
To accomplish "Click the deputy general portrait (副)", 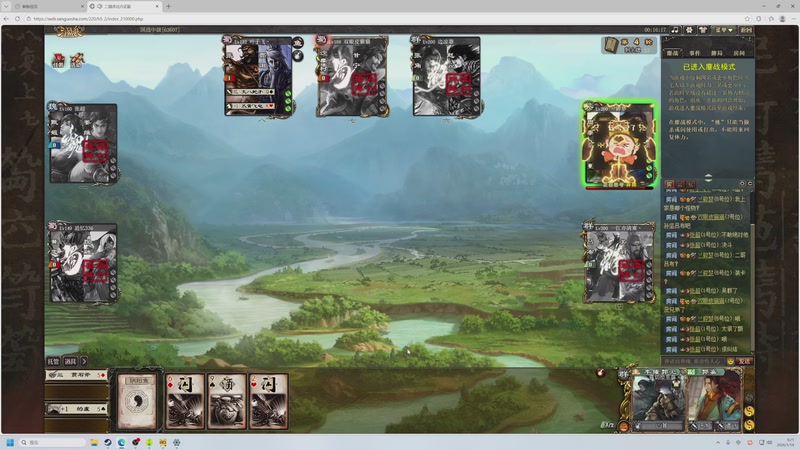I will tap(714, 397).
